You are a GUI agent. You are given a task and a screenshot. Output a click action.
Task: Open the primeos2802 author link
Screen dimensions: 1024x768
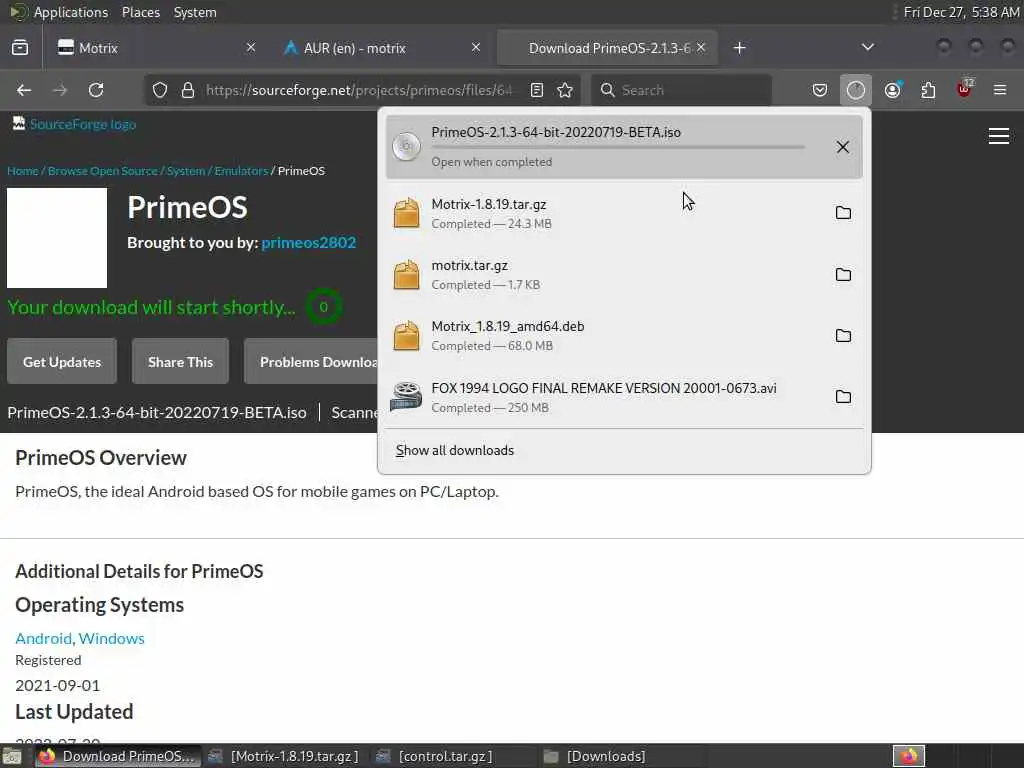pos(309,242)
